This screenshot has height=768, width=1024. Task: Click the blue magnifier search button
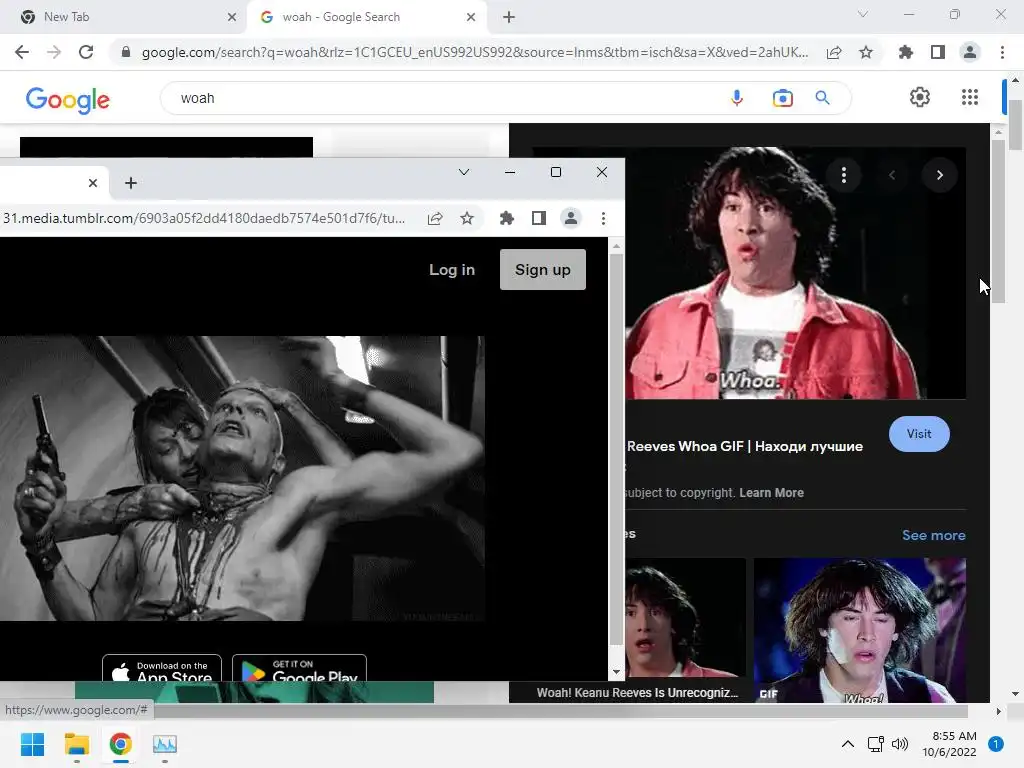click(x=822, y=98)
